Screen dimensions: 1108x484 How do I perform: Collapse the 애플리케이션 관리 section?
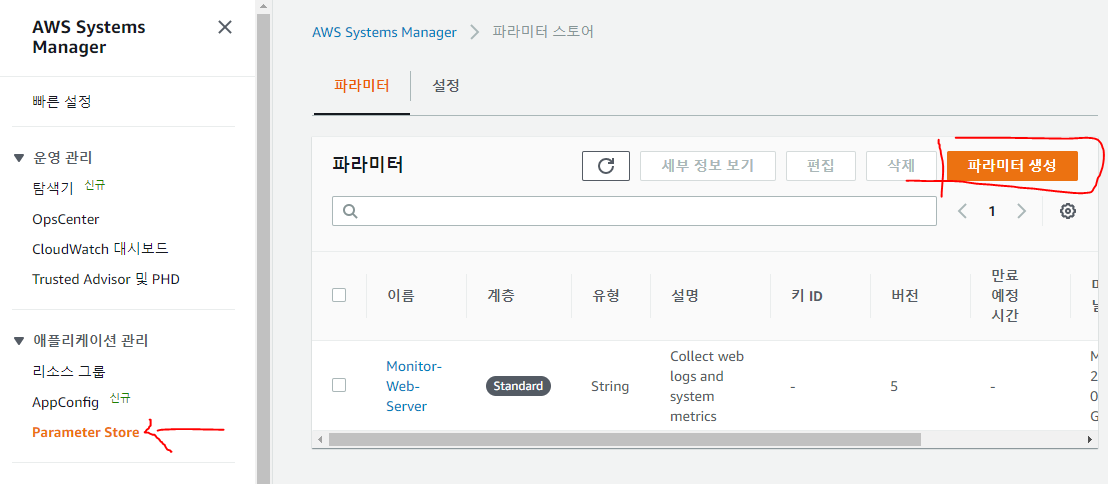click(x=20, y=341)
